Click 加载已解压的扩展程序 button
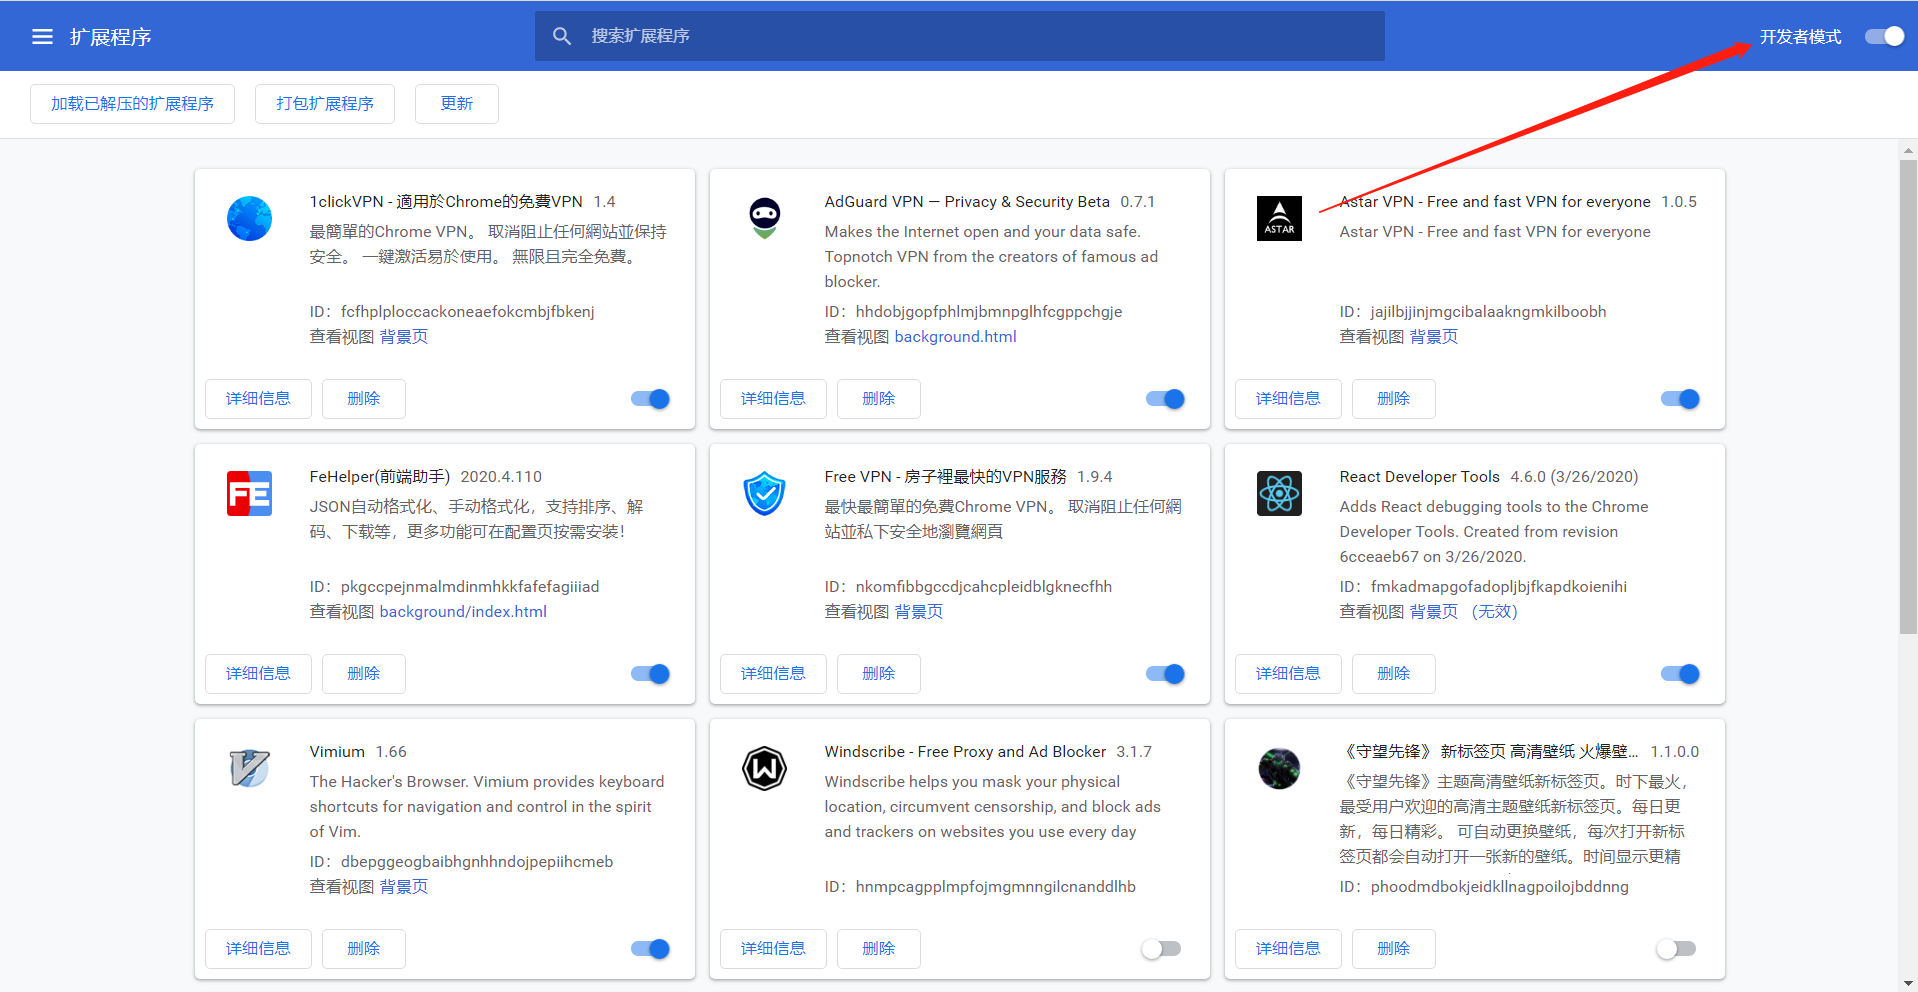Viewport: 1918px width, 992px height. pos(132,104)
